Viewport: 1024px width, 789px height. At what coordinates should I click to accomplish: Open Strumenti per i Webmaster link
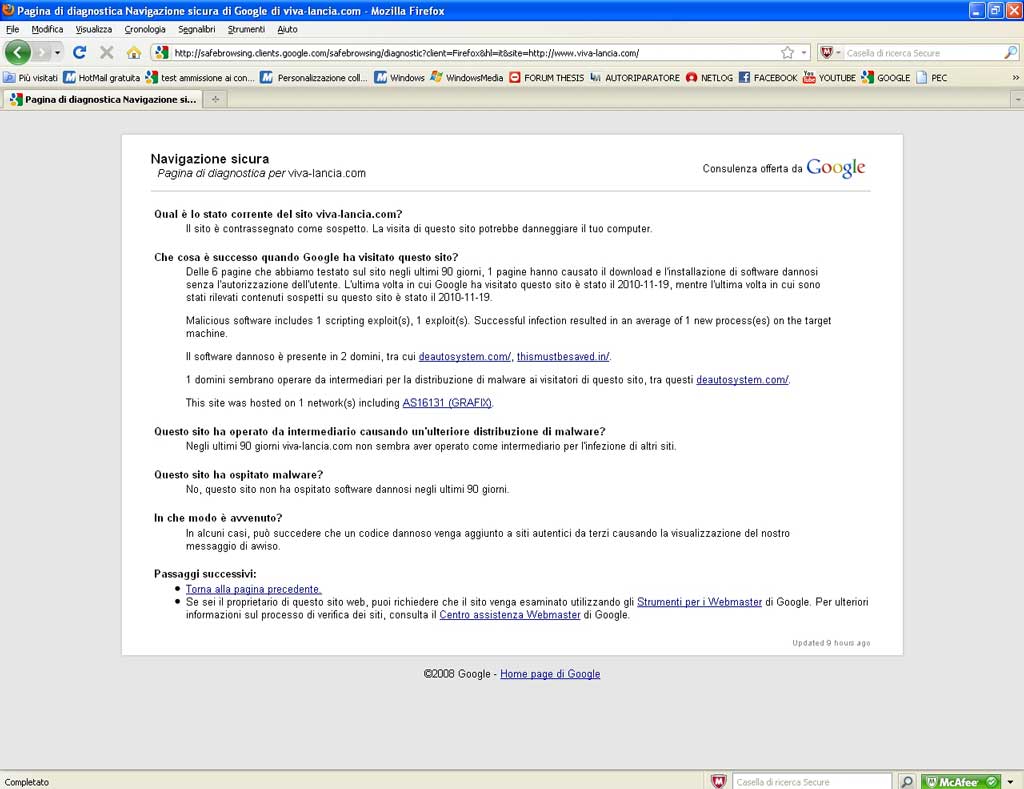coord(699,602)
